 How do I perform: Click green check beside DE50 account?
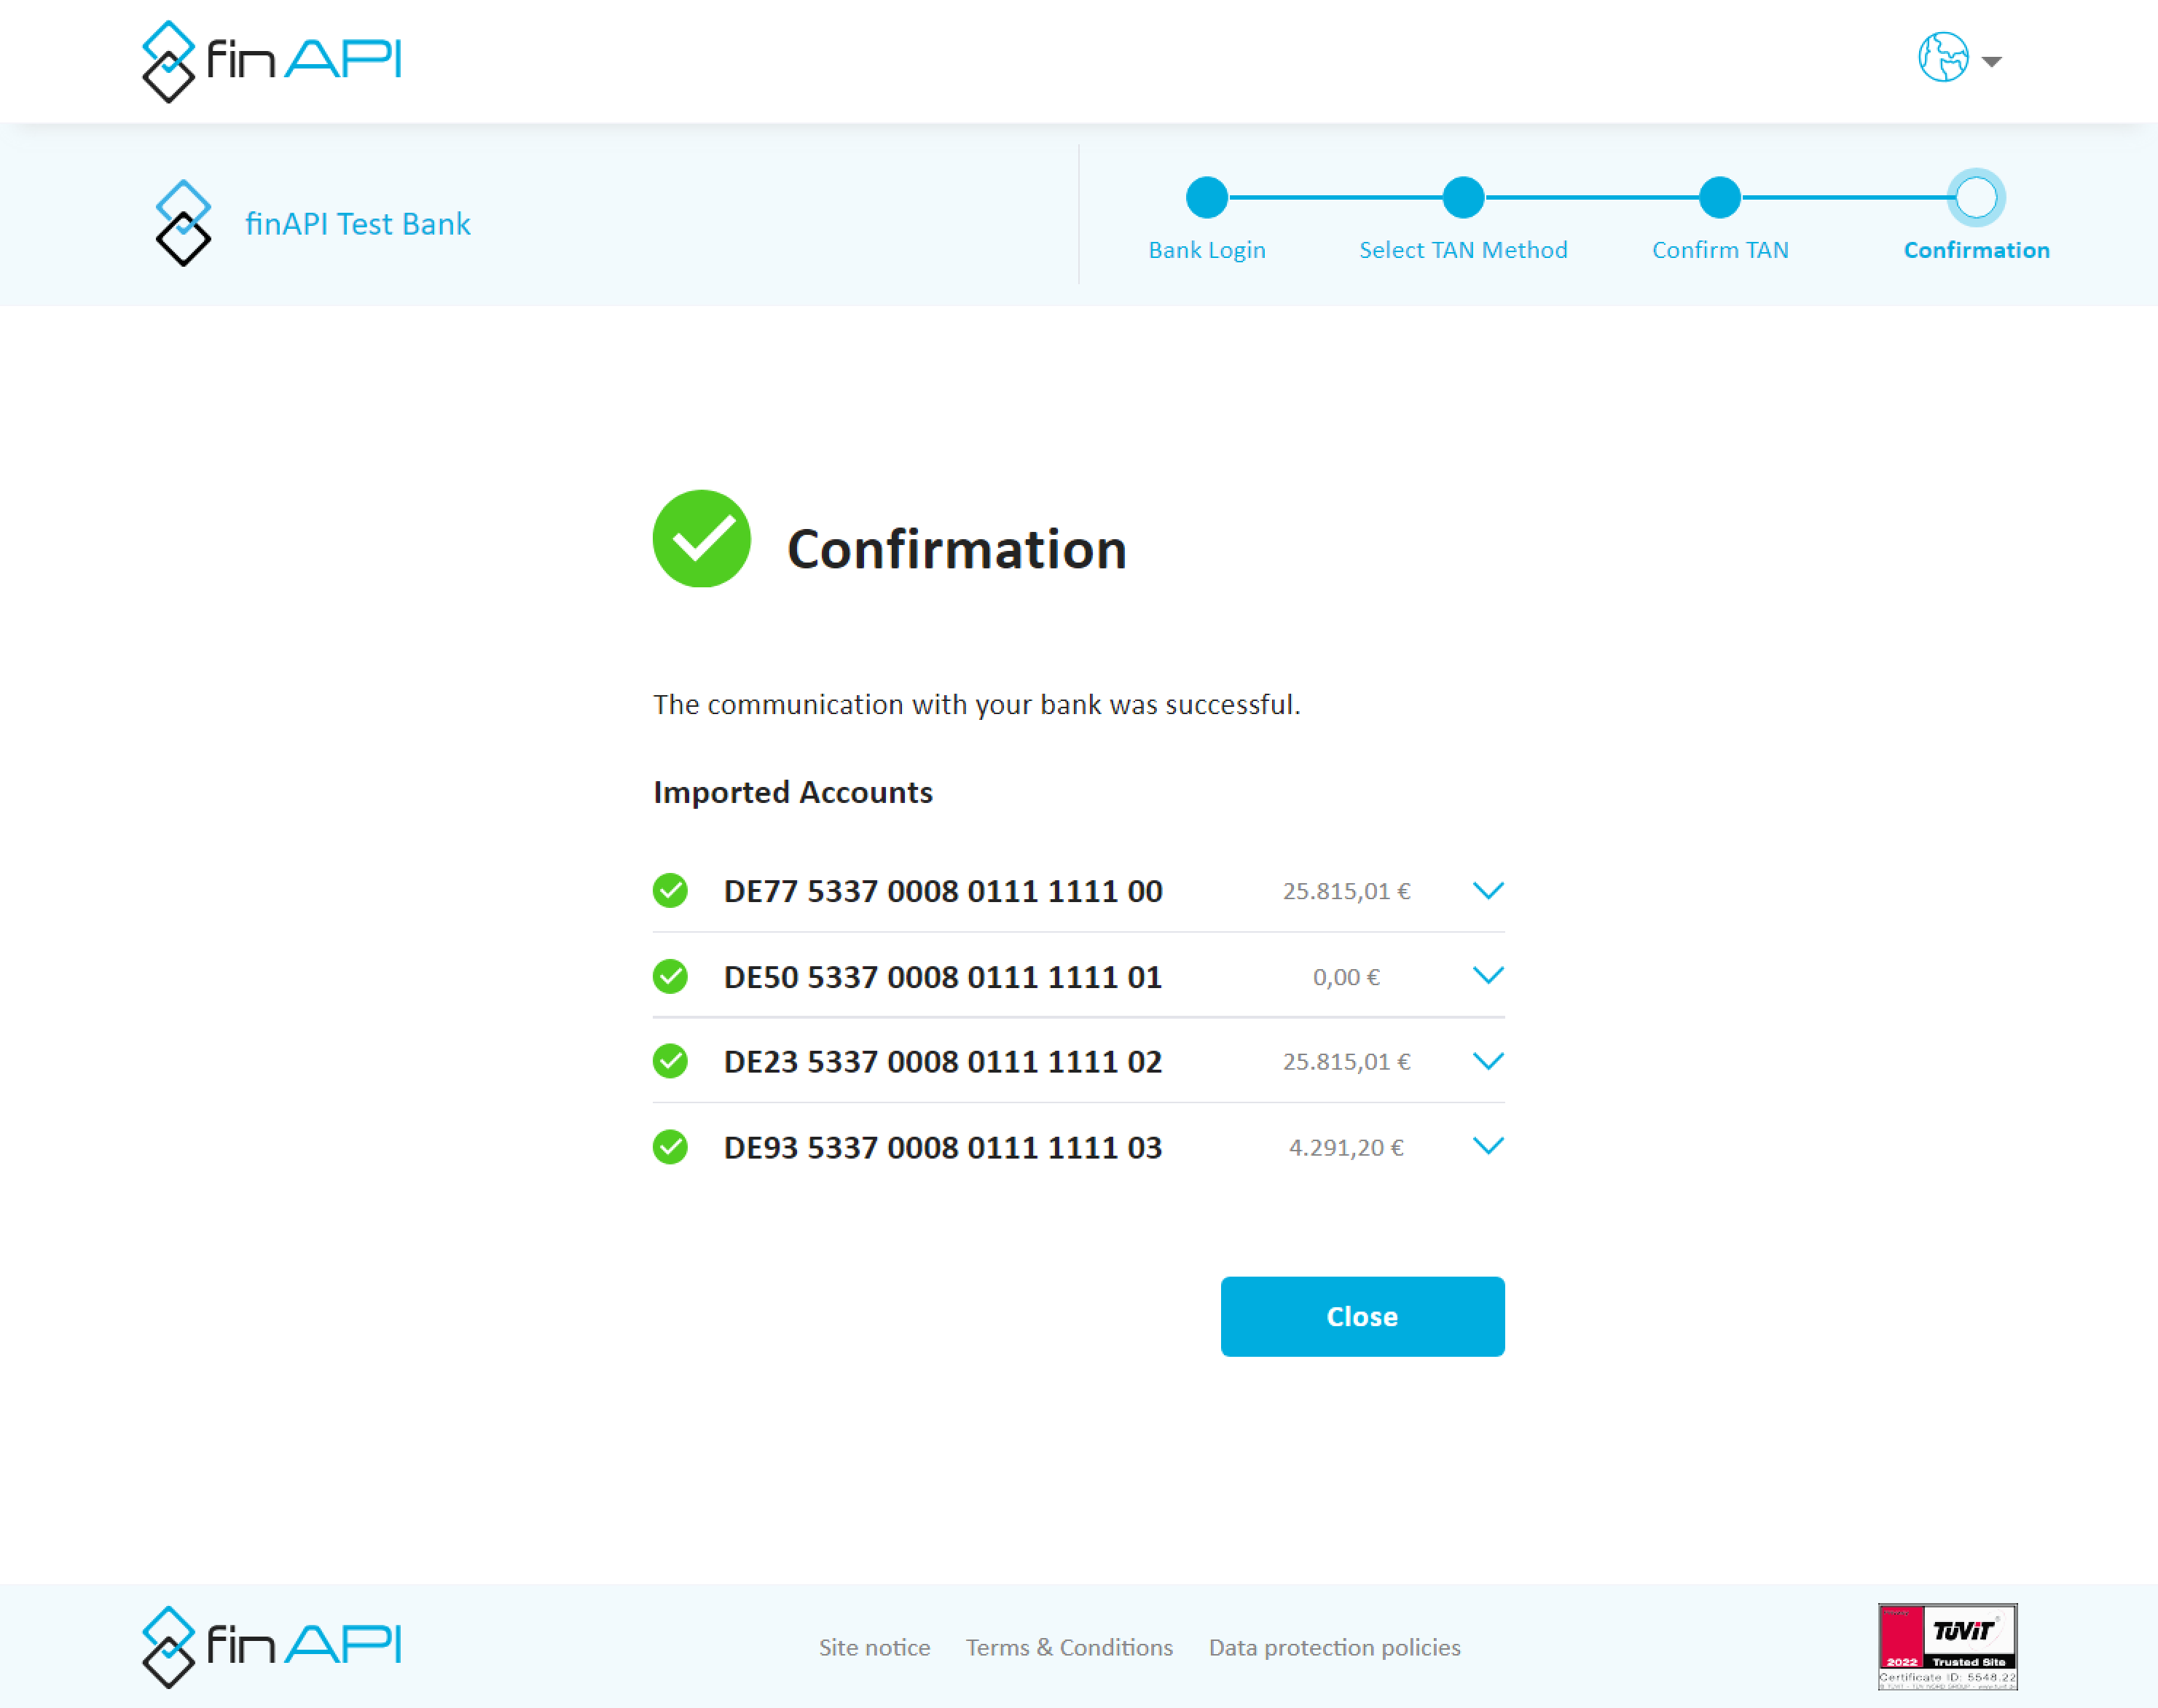(x=670, y=976)
